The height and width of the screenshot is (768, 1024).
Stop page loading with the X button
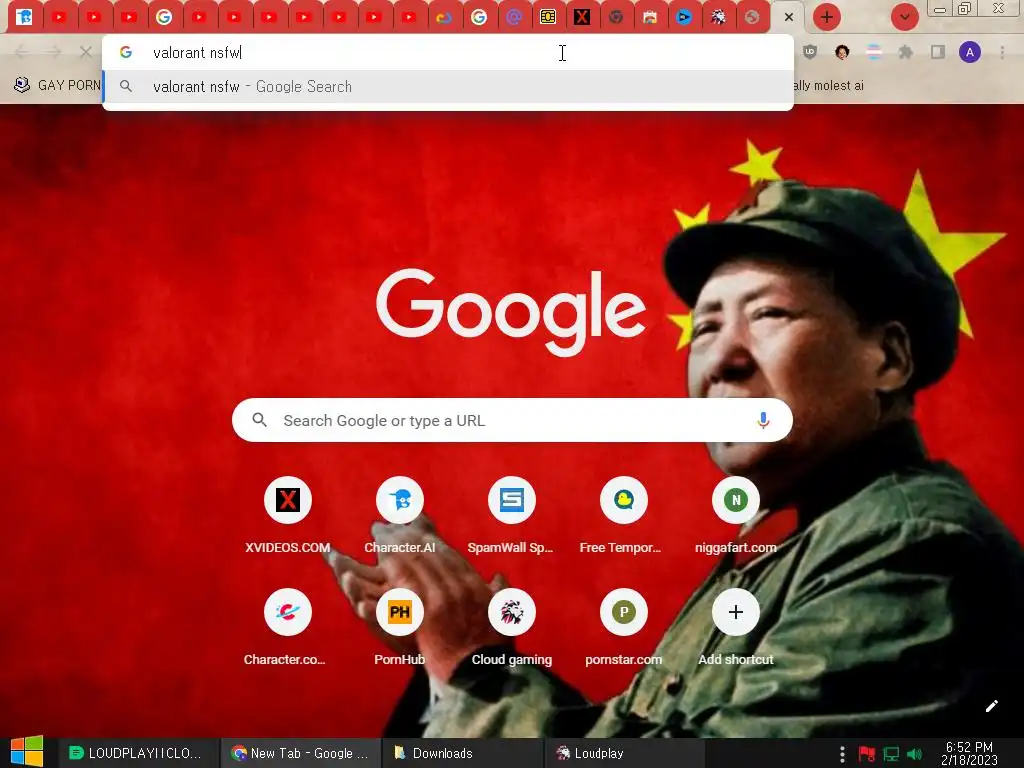point(86,52)
